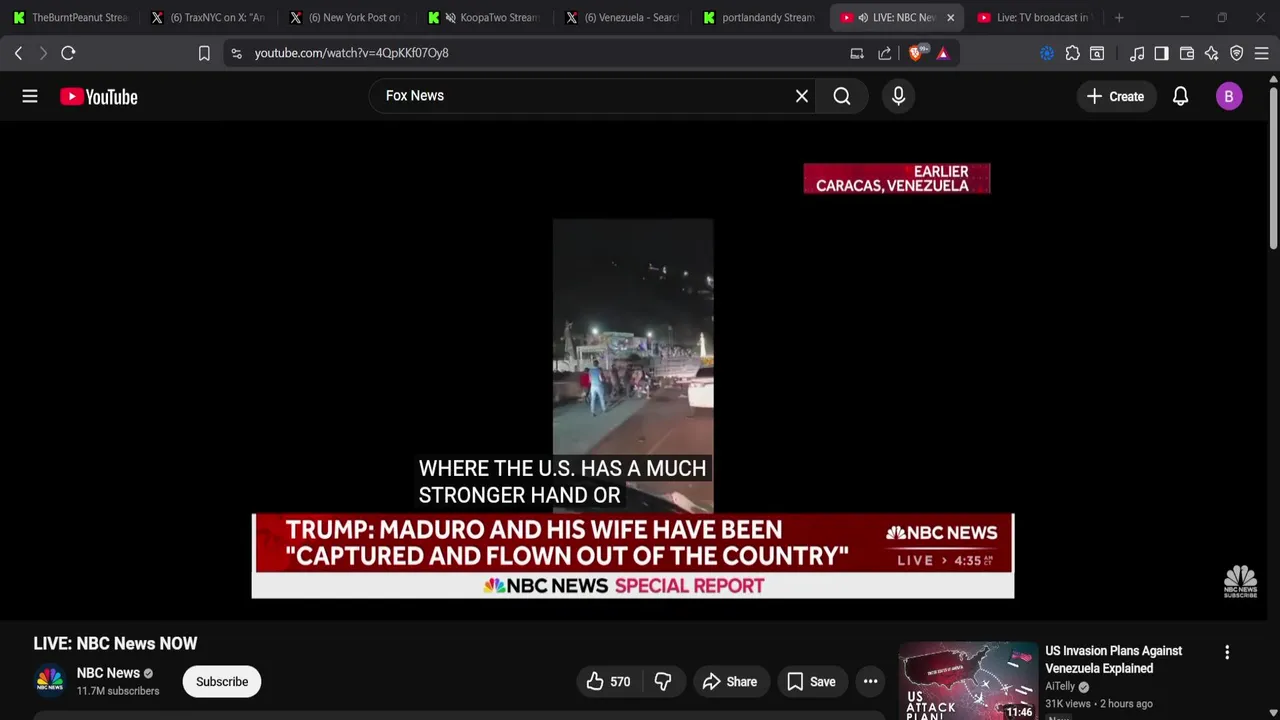Click the LIVE: NBC News NOW title
The height and width of the screenshot is (720, 1280).
(115, 644)
